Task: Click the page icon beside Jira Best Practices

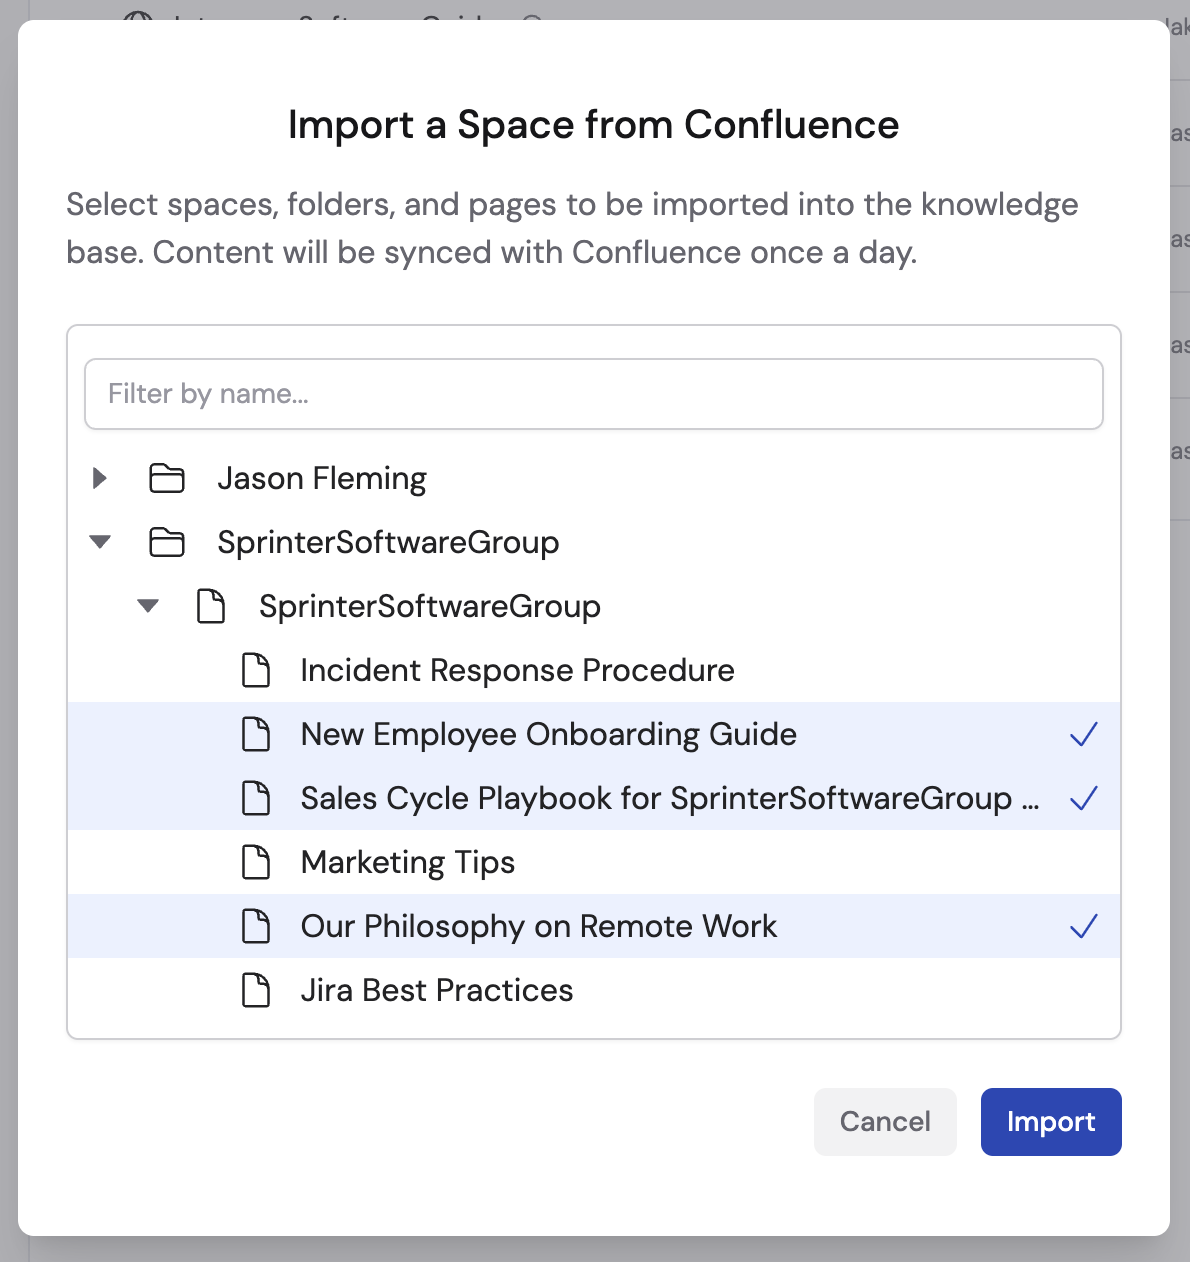Action: (x=256, y=990)
